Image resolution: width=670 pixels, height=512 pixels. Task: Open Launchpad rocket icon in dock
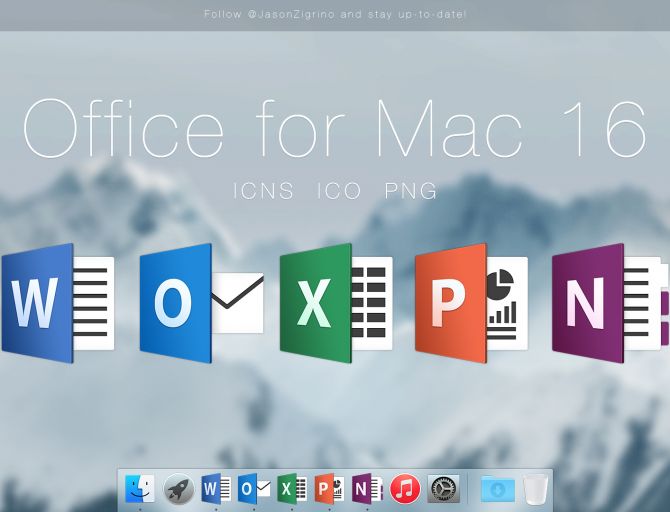pyautogui.click(x=178, y=488)
